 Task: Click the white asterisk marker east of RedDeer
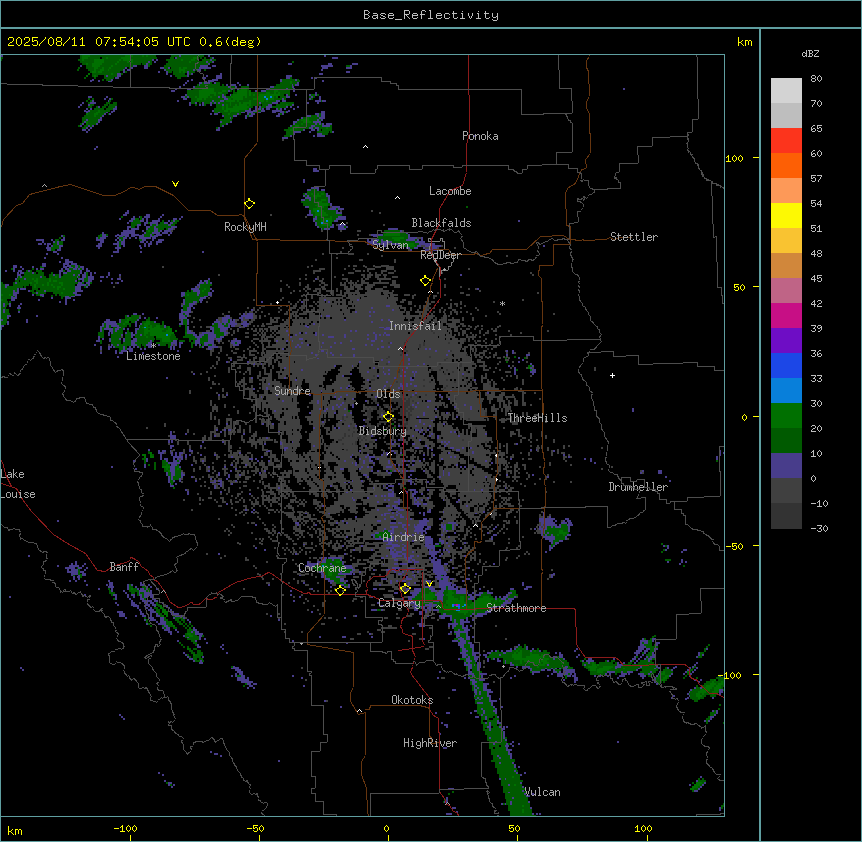pos(502,303)
